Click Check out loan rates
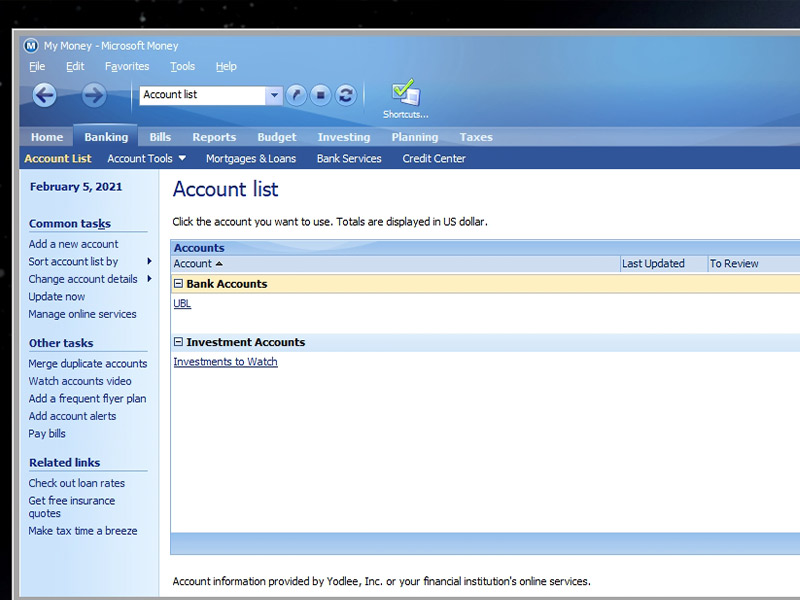The width and height of the screenshot is (800, 600). click(77, 483)
